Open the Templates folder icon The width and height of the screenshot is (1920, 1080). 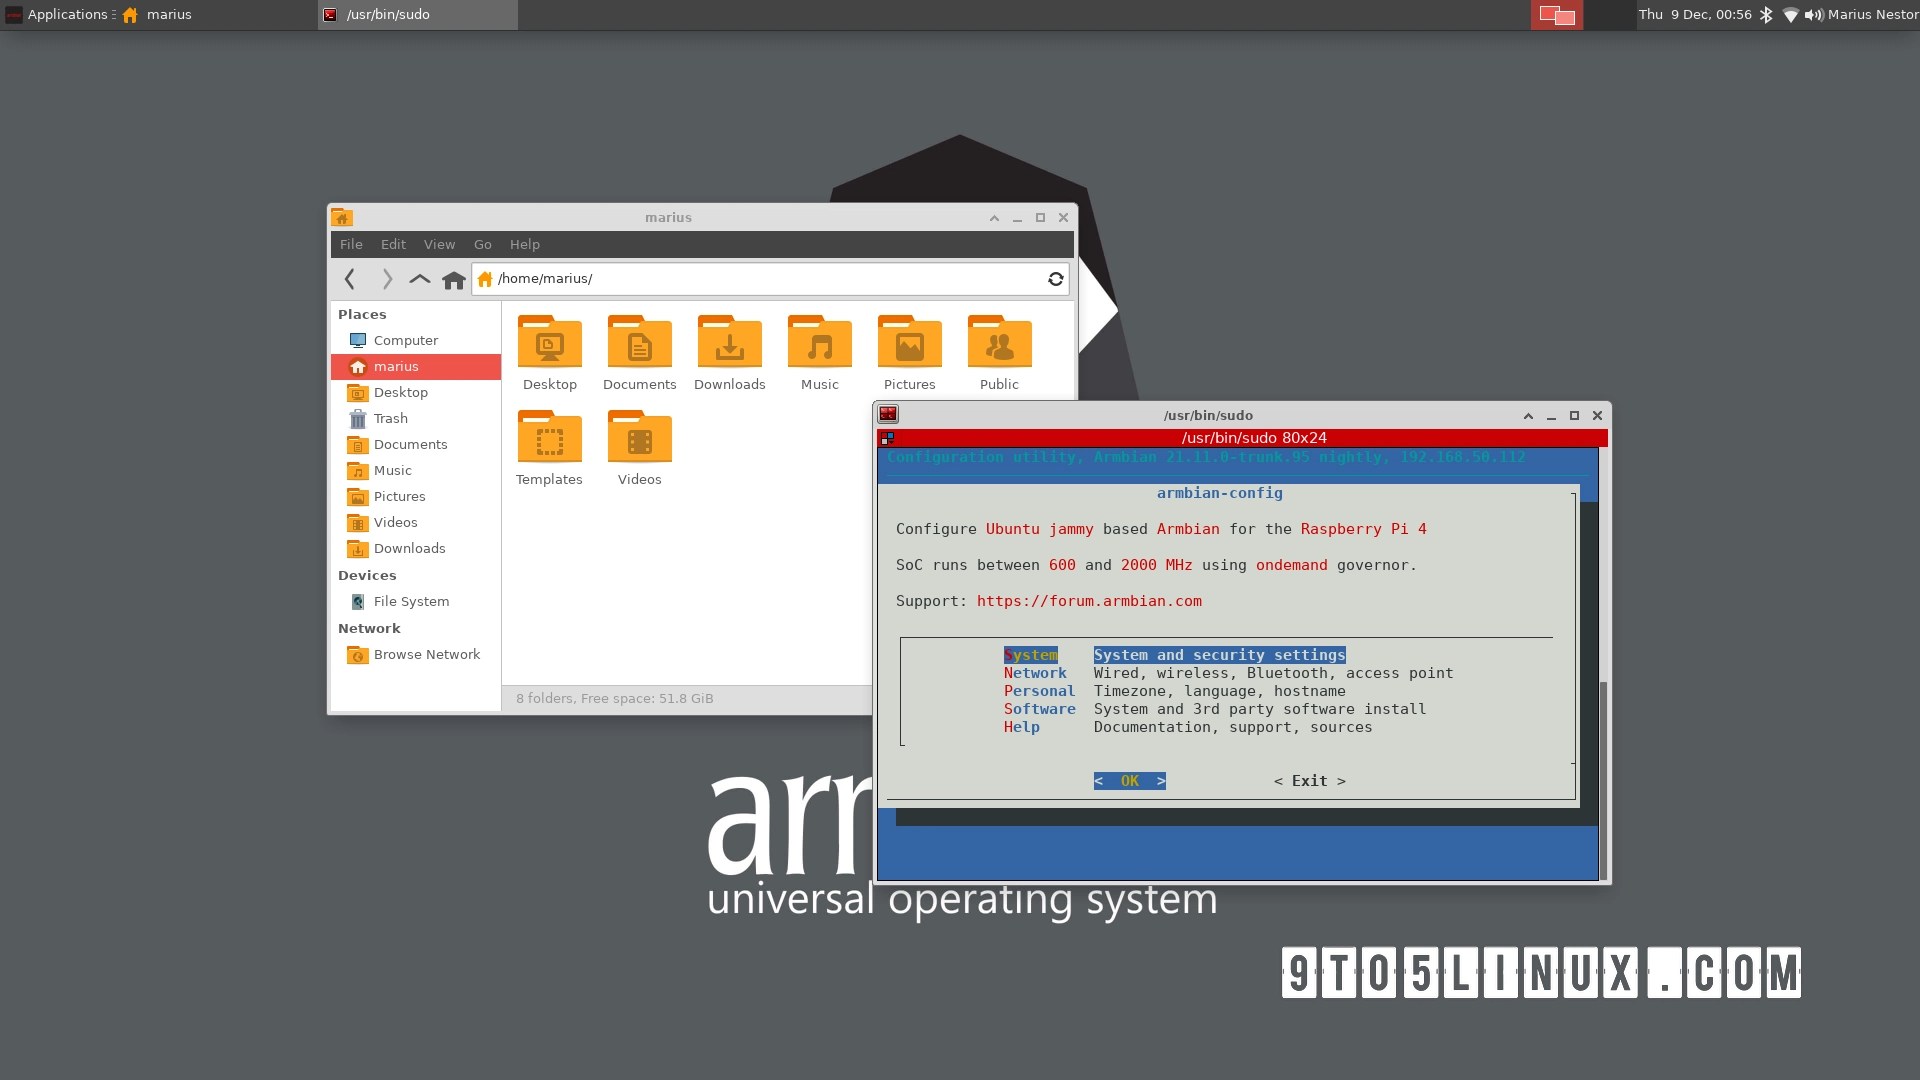click(x=549, y=438)
